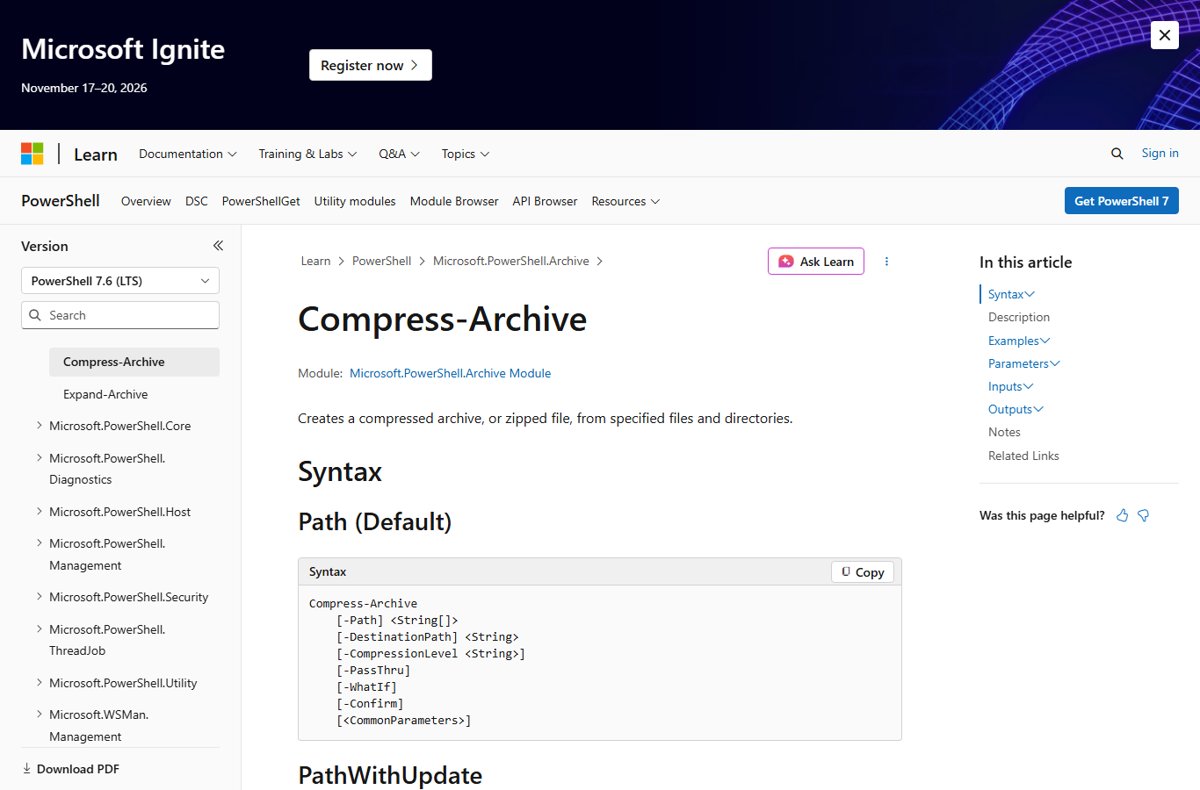1200x790 pixels.
Task: Jump to Related Links in article nav
Action: click(1023, 455)
